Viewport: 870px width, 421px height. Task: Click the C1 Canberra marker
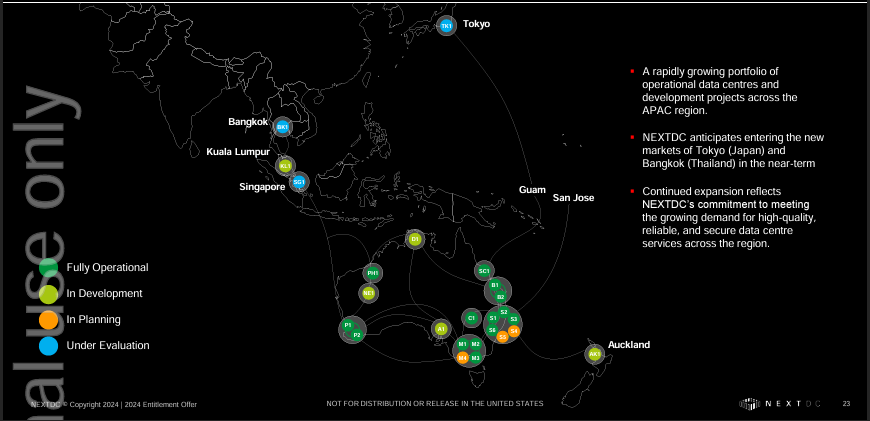click(471, 318)
